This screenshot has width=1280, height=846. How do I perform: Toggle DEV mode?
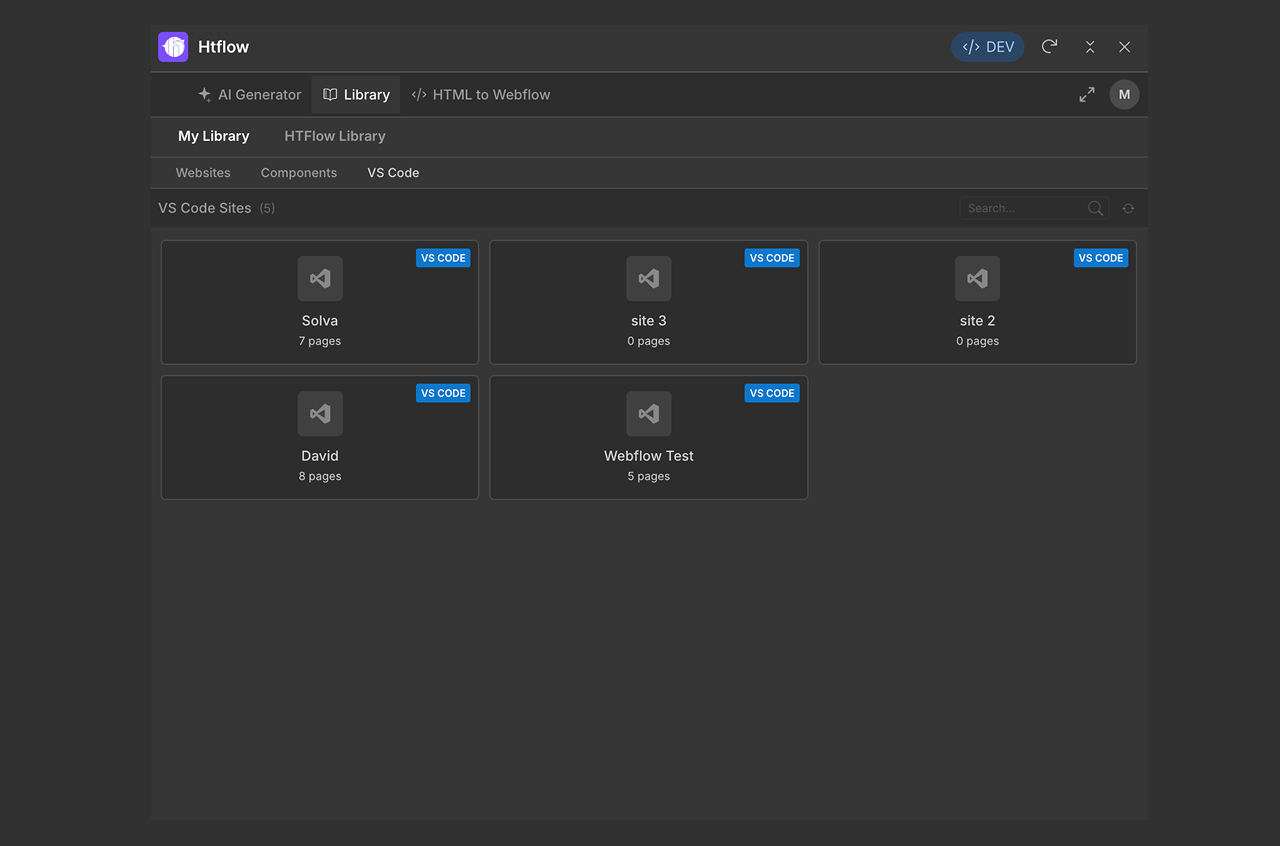tap(987, 46)
